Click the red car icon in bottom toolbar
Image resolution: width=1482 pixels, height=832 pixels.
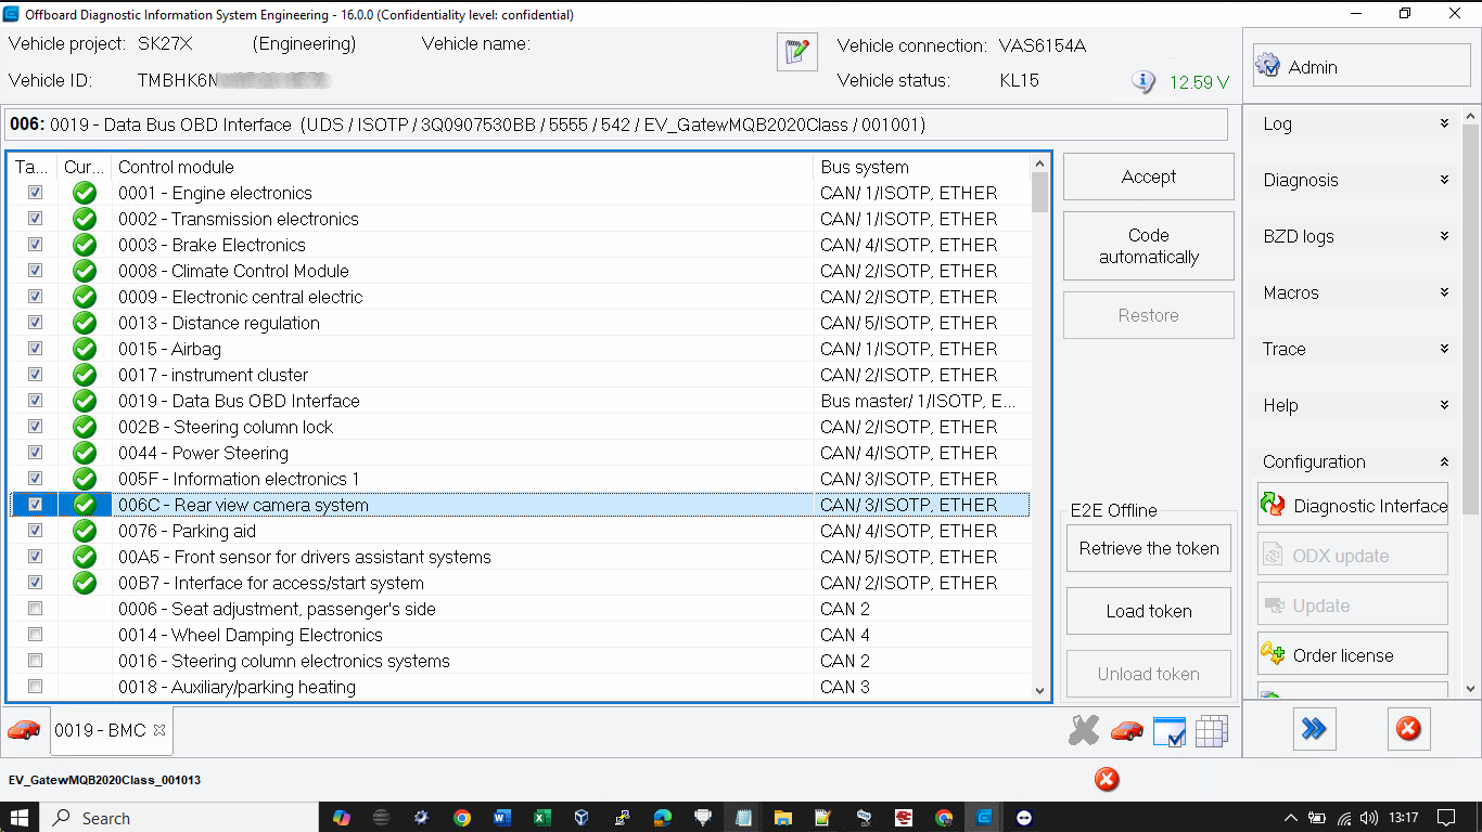click(x=1127, y=731)
